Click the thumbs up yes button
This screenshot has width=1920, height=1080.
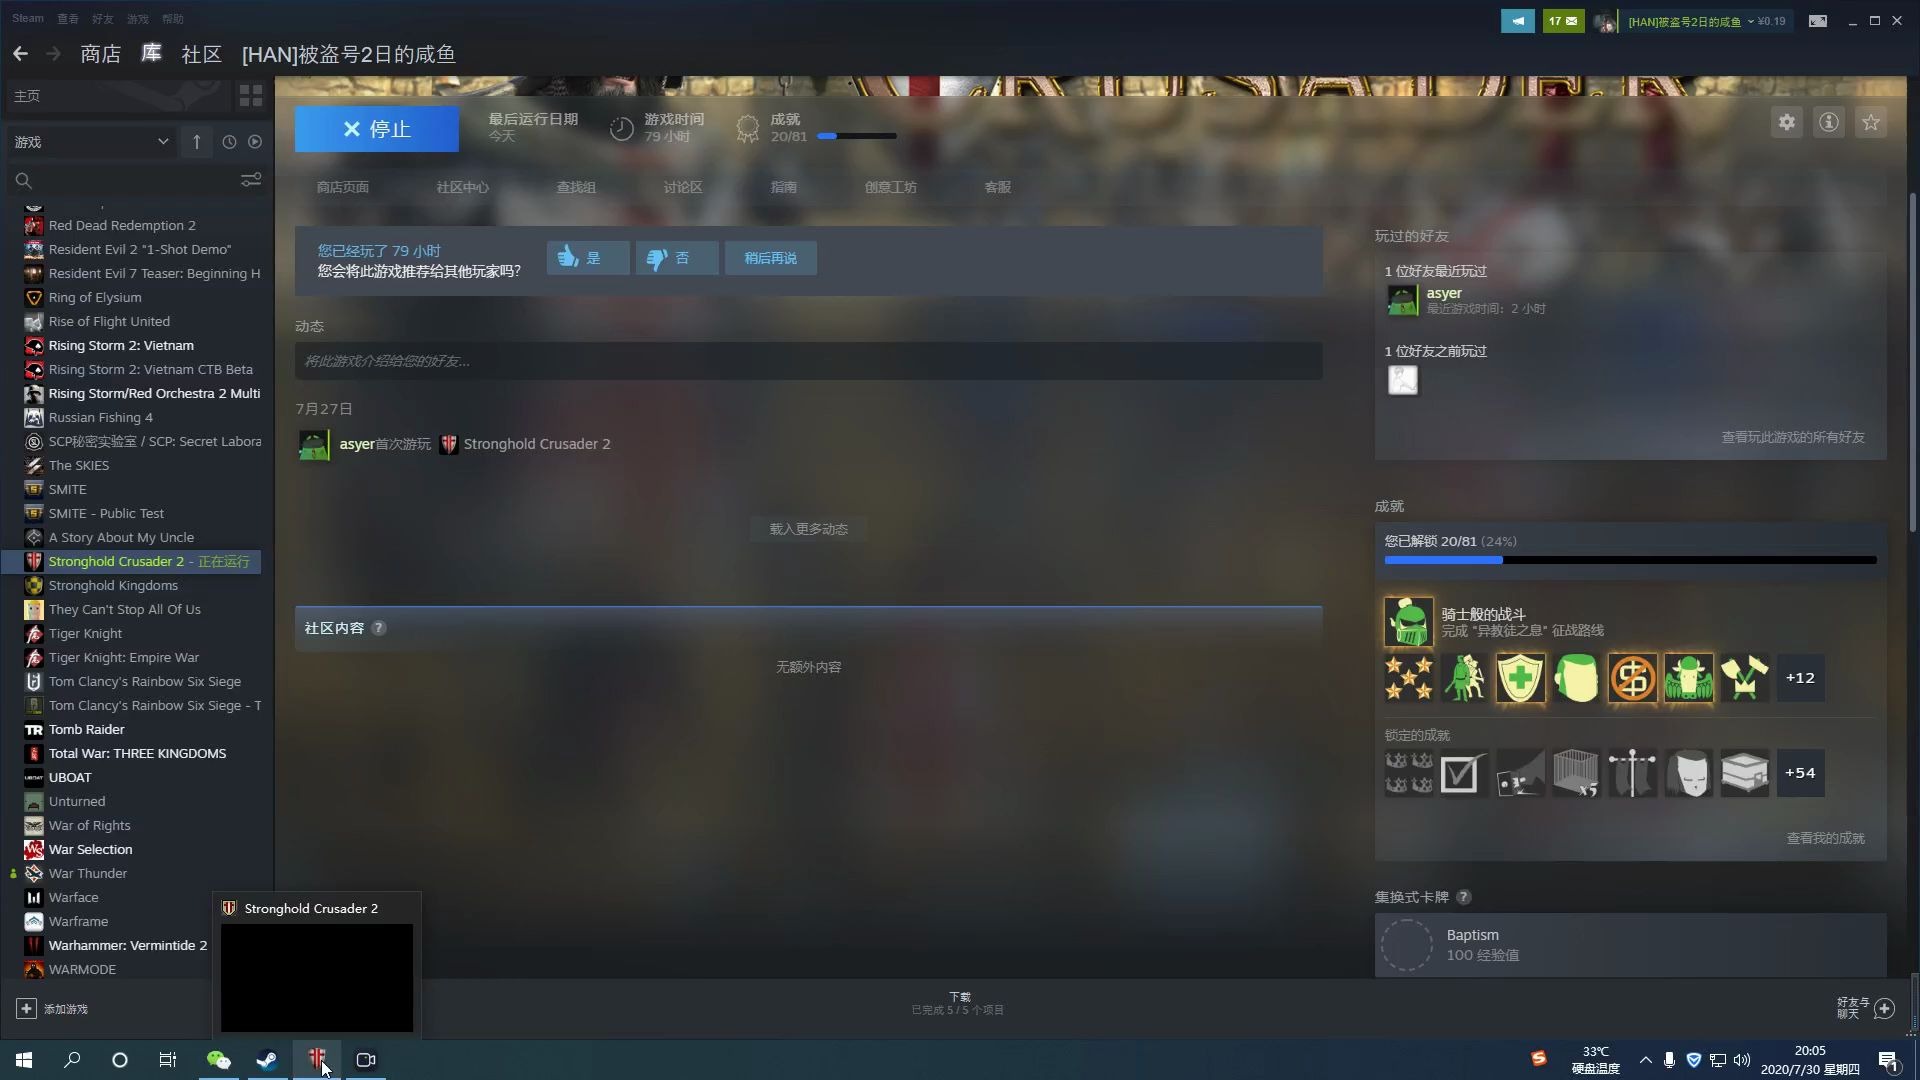588,258
